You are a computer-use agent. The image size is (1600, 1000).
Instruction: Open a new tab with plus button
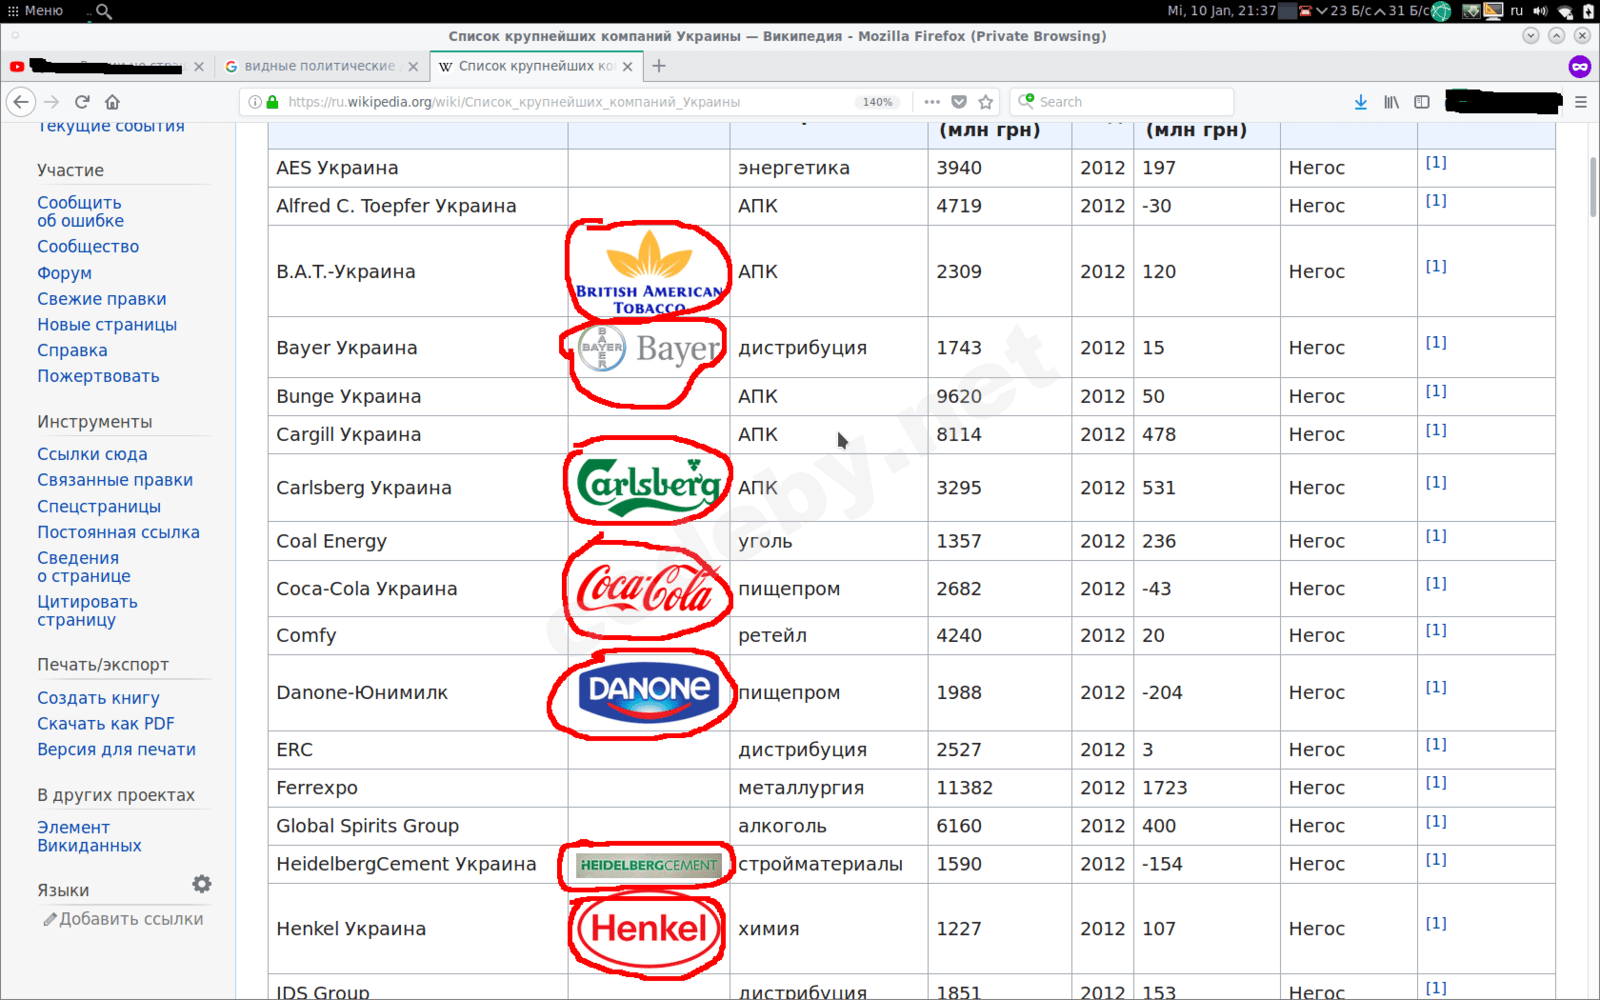[659, 66]
